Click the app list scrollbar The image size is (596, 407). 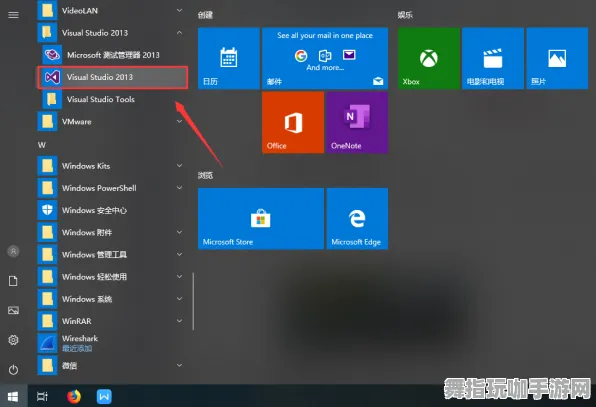(193, 301)
